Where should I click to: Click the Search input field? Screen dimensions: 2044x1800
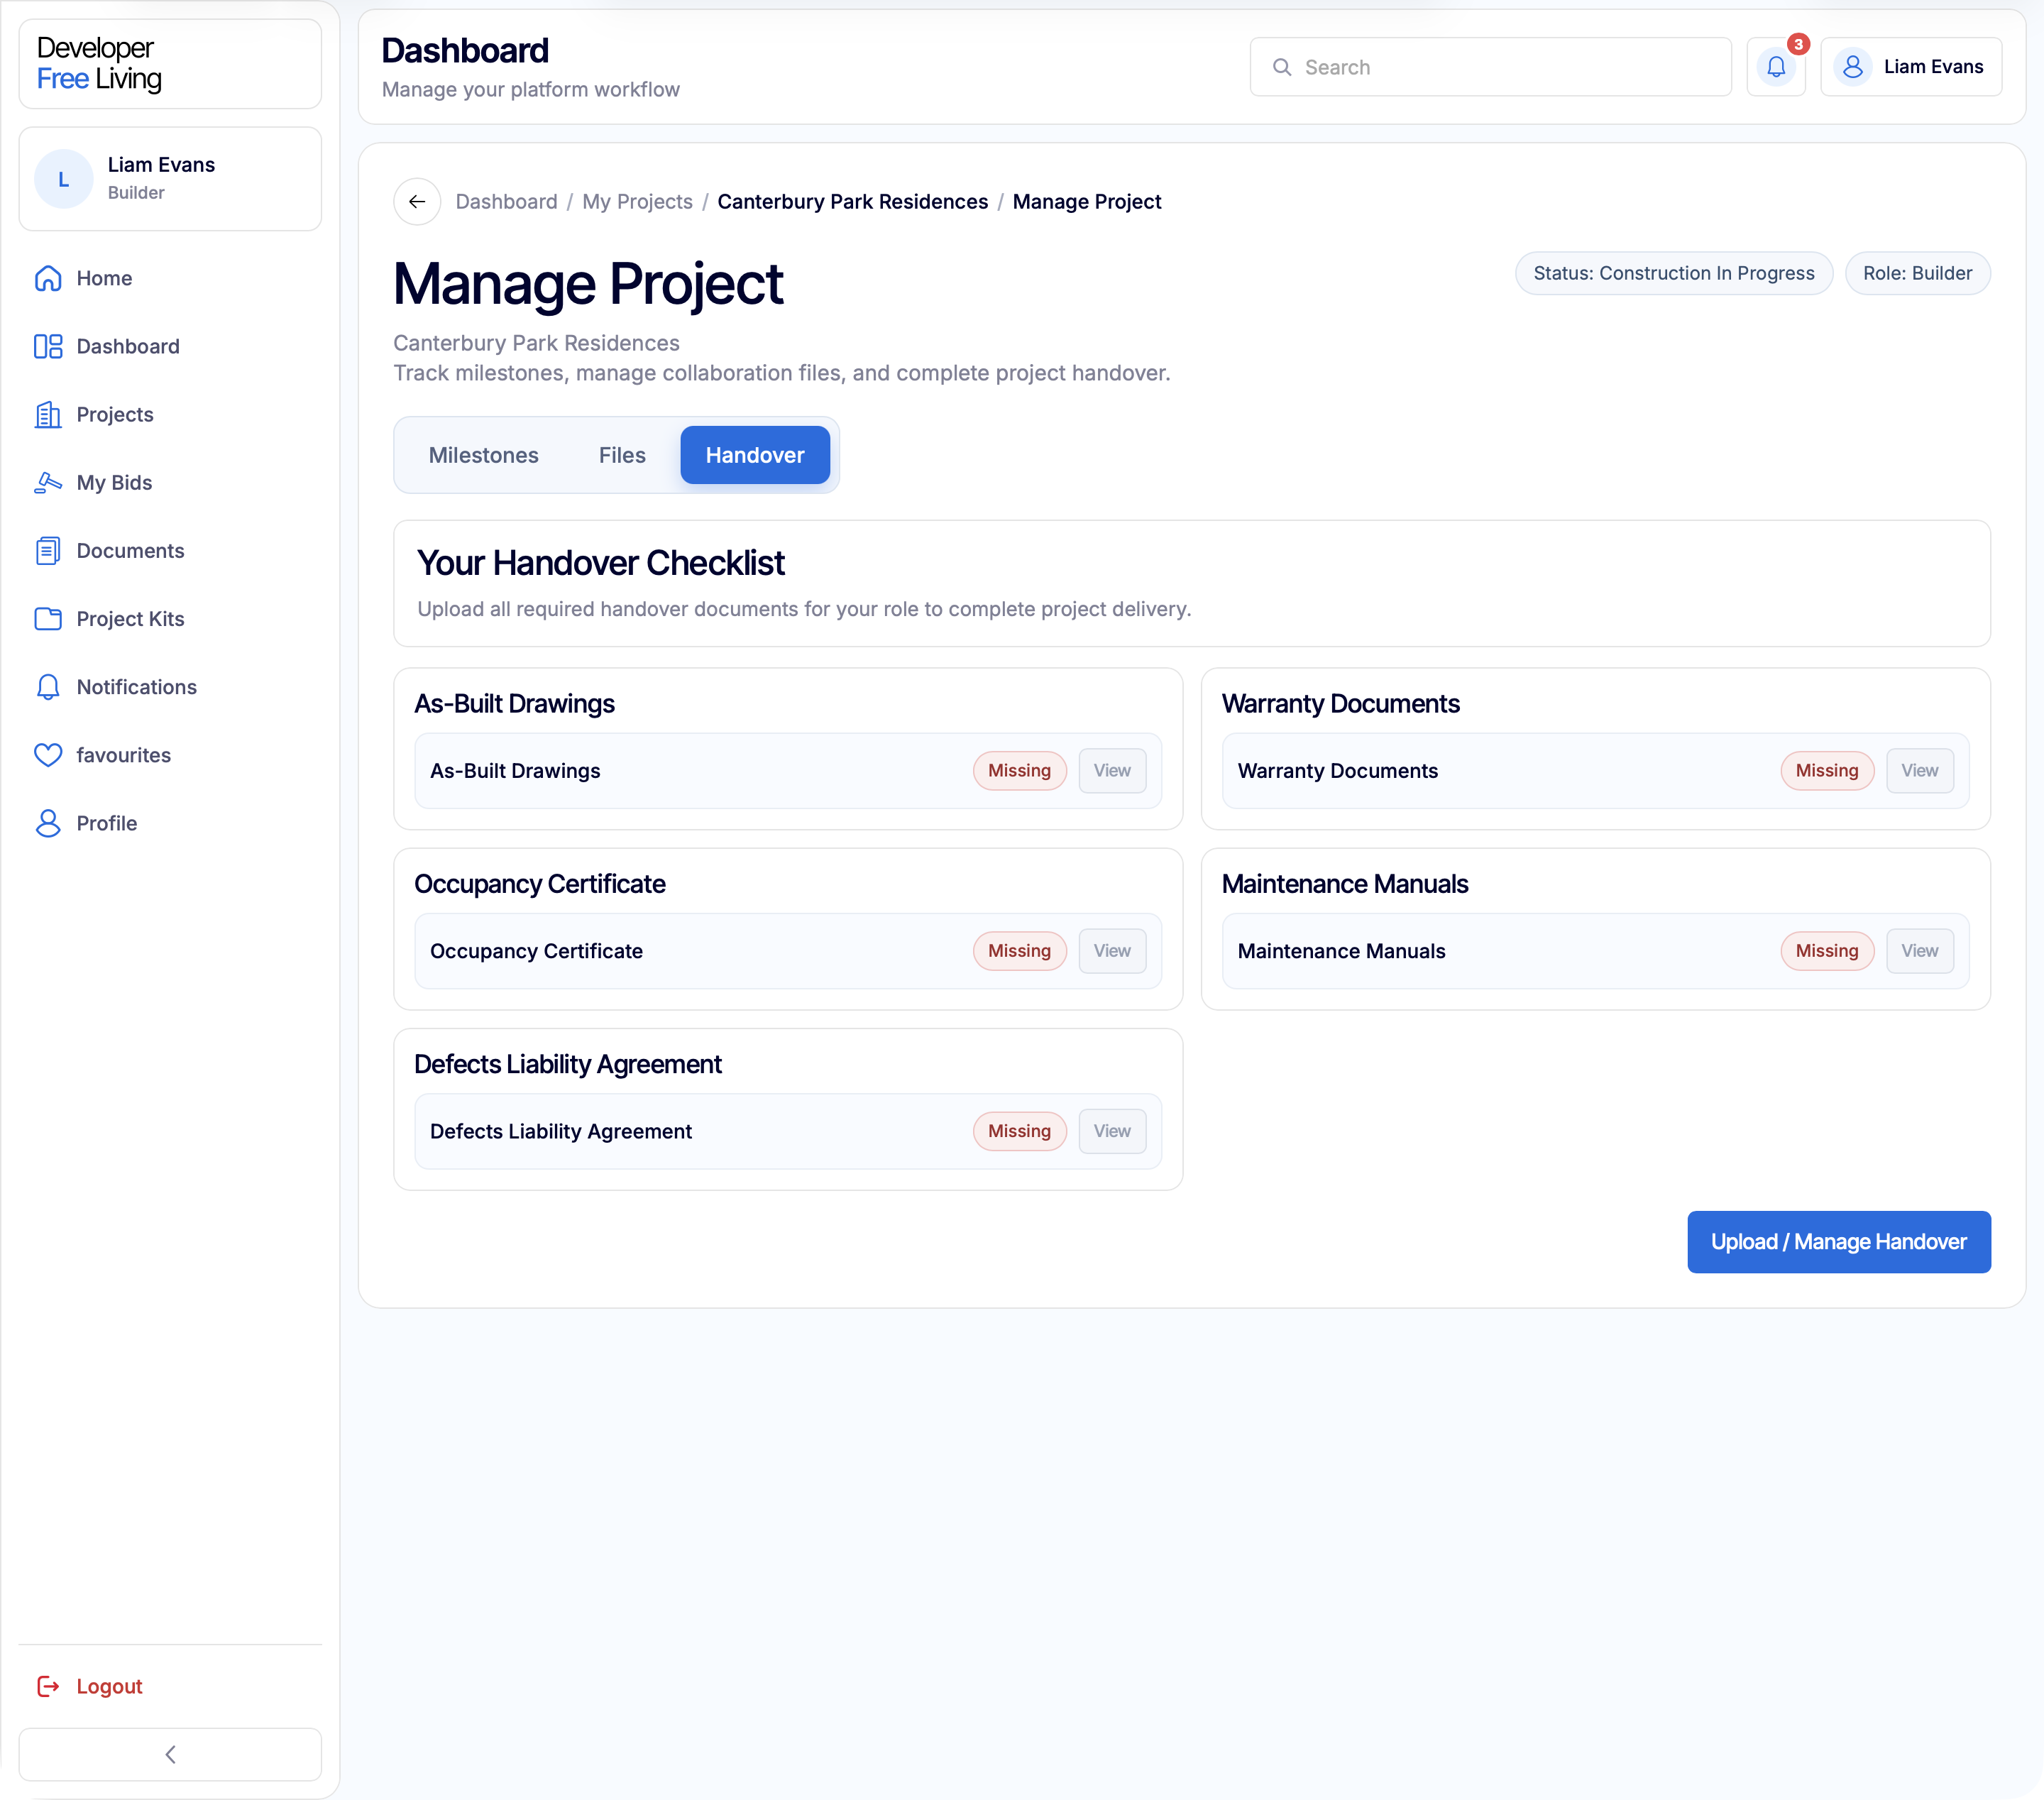1490,67
